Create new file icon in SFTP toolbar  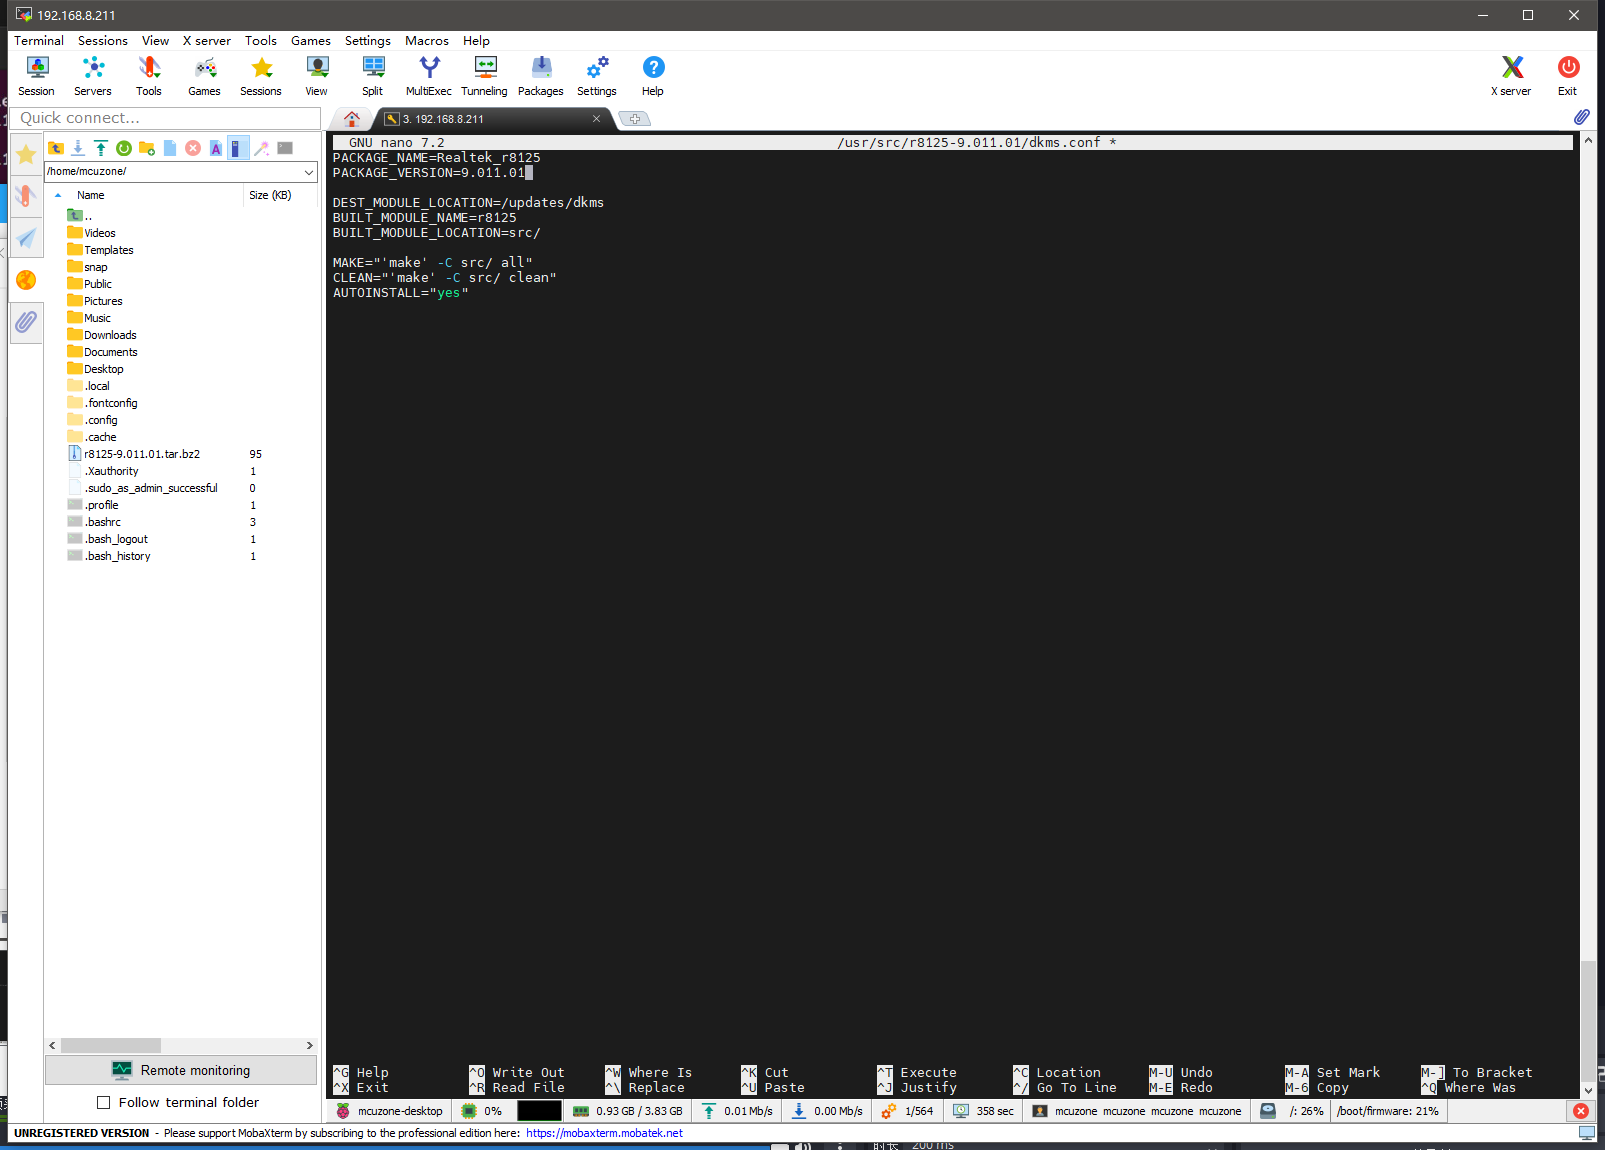point(170,148)
